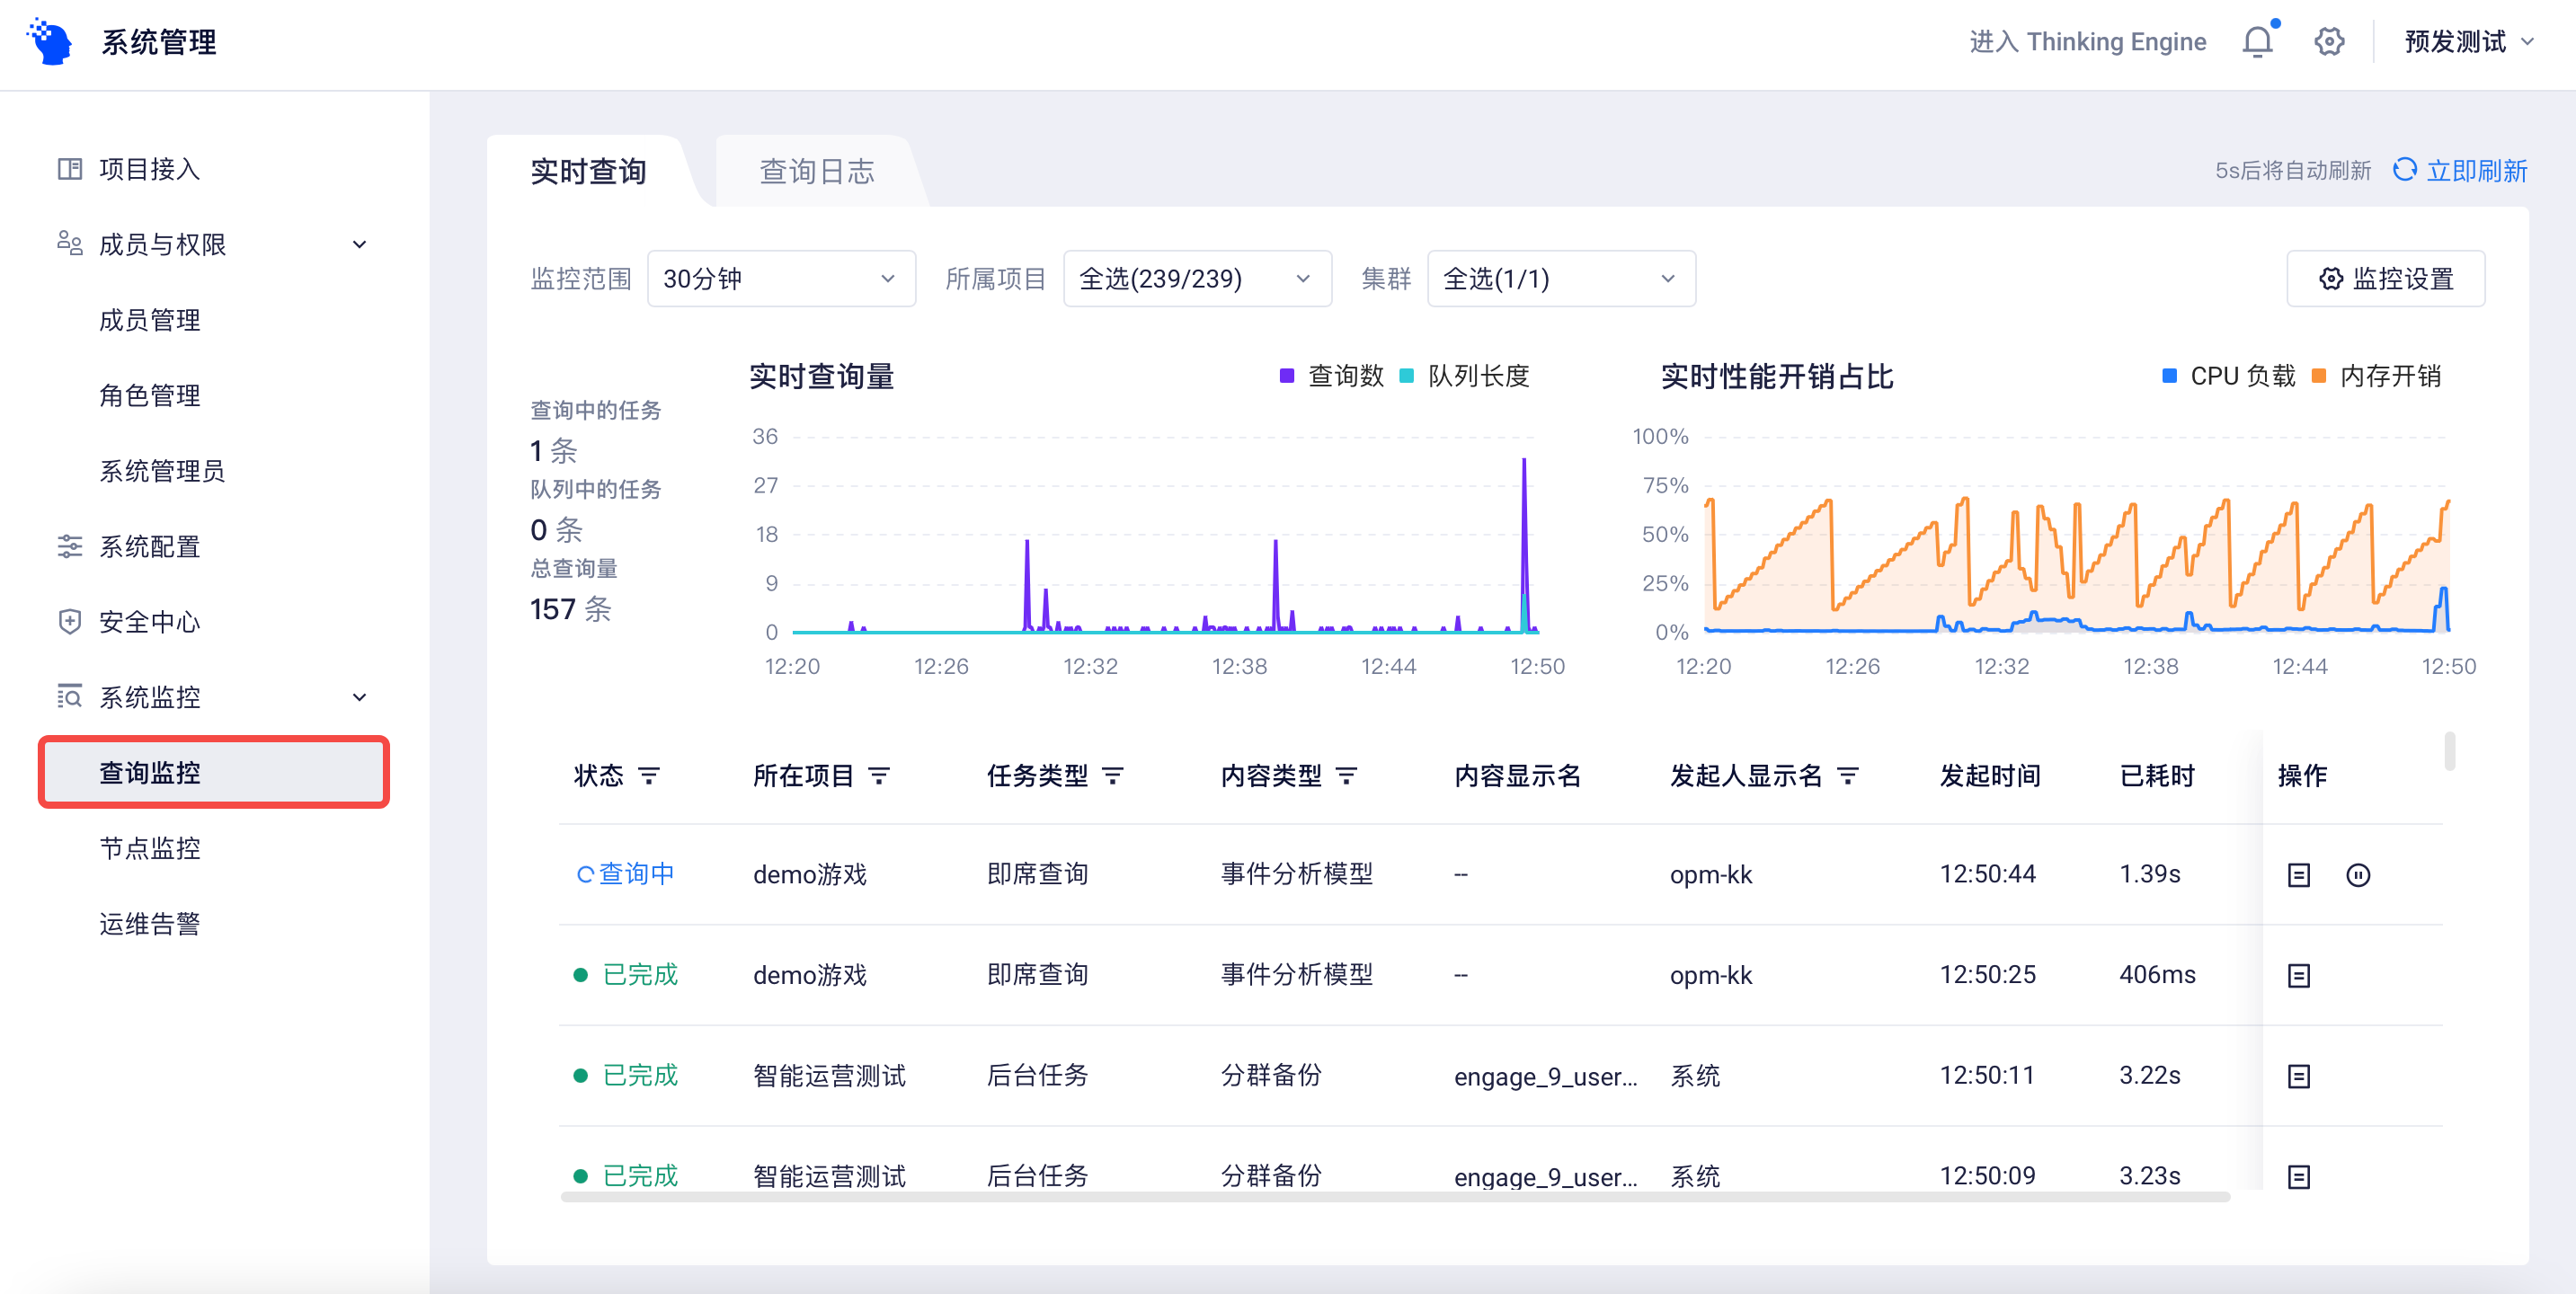Select 查询监控 in sidebar
Image resolution: width=2576 pixels, height=1294 pixels.
(x=214, y=772)
